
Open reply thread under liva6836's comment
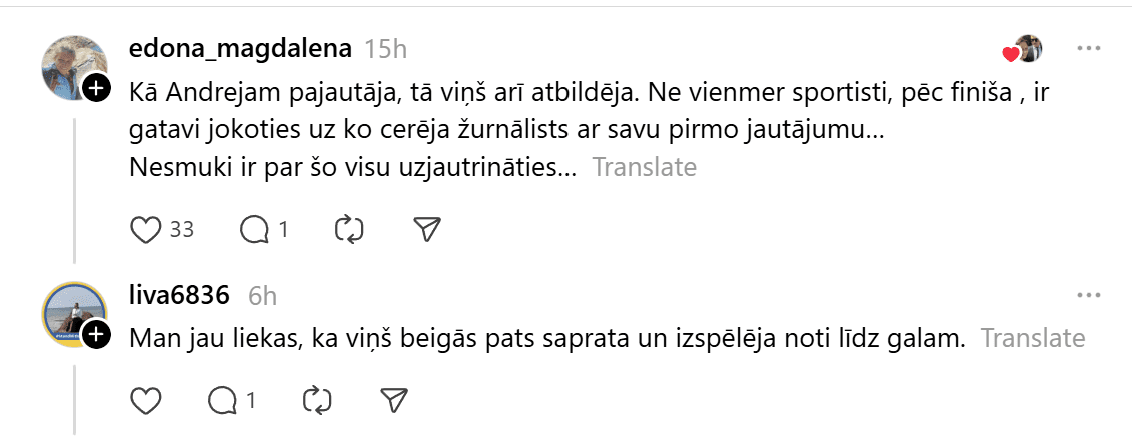coord(222,401)
